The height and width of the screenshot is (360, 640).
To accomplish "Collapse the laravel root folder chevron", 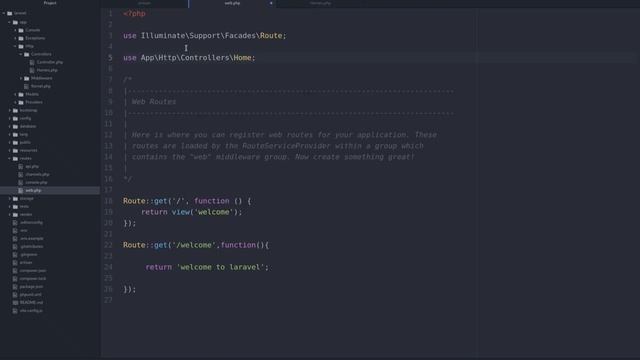I will click(4, 13).
